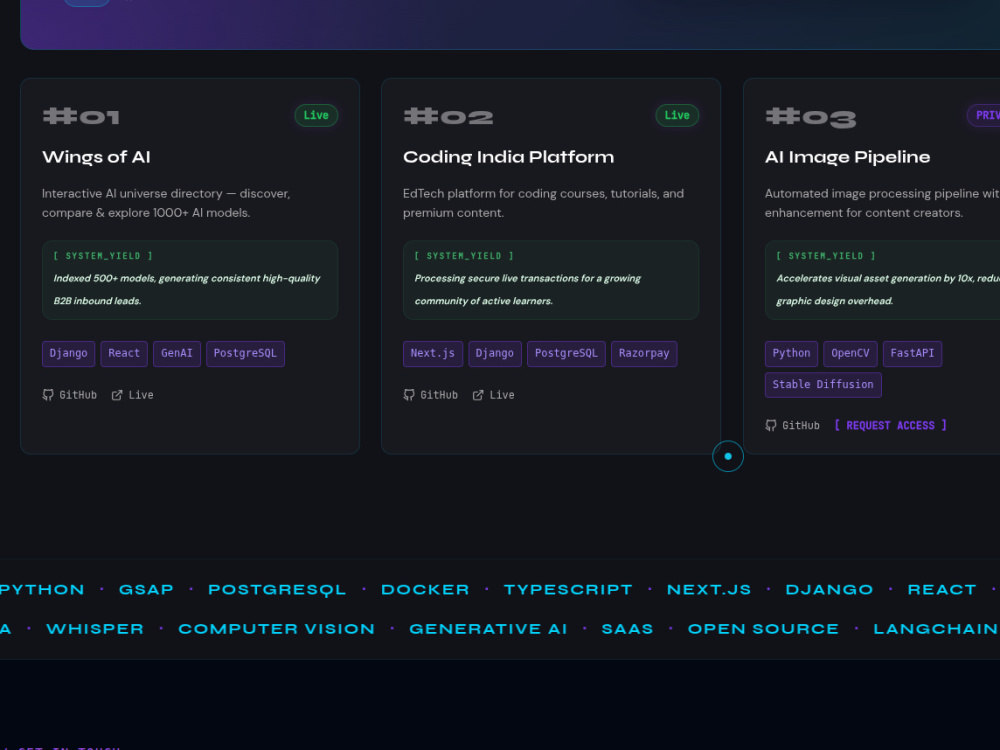Viewport: 1000px width, 750px height.
Task: Click 'Automated image processing pipeline' description
Action: coord(883,203)
